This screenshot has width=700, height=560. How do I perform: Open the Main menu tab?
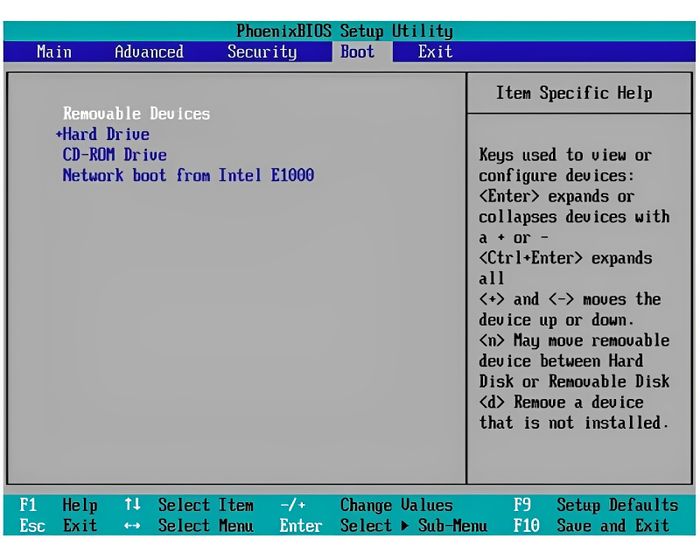pyautogui.click(x=54, y=52)
